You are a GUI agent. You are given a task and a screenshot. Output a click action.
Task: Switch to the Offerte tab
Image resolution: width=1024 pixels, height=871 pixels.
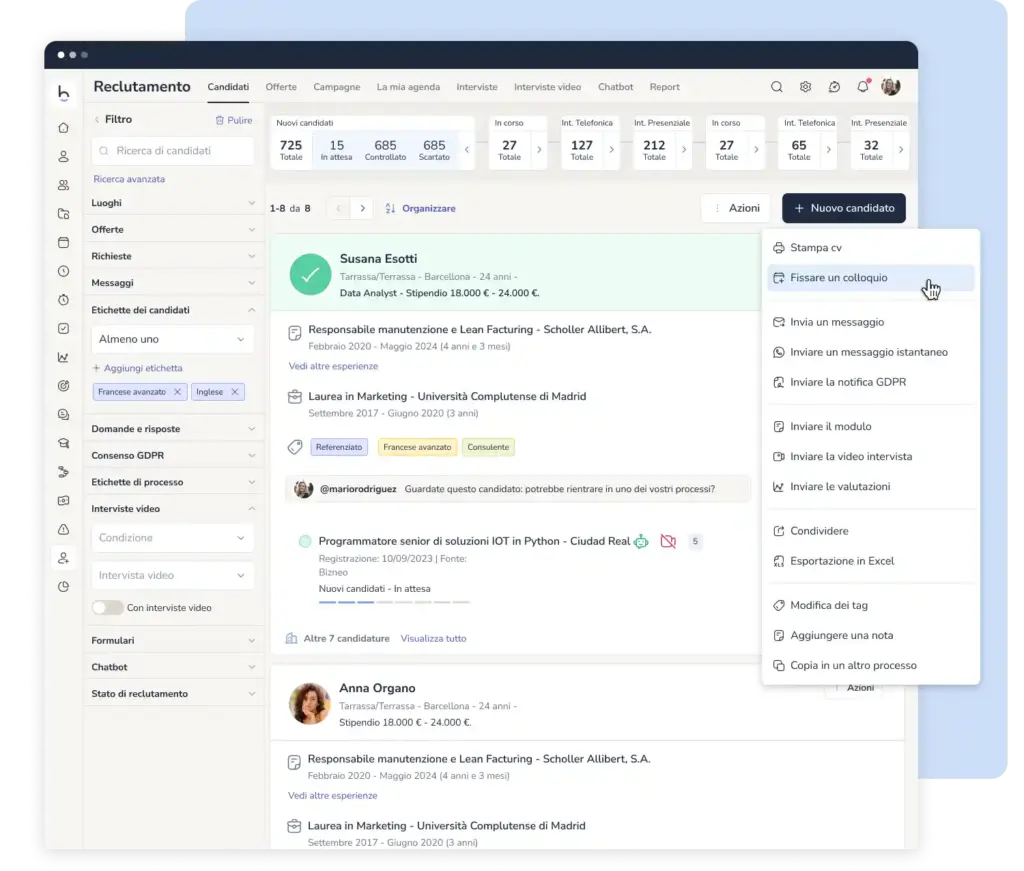point(281,87)
